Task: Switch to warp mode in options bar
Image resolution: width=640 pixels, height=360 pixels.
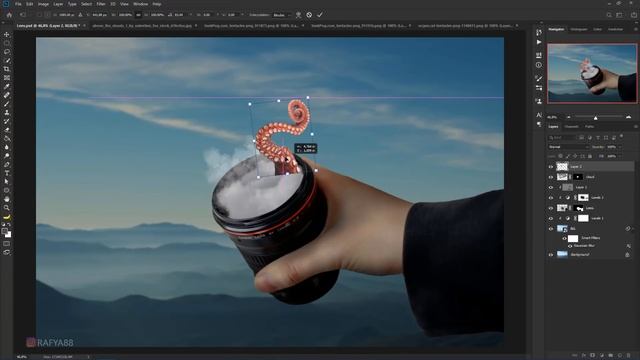Action: tap(298, 15)
